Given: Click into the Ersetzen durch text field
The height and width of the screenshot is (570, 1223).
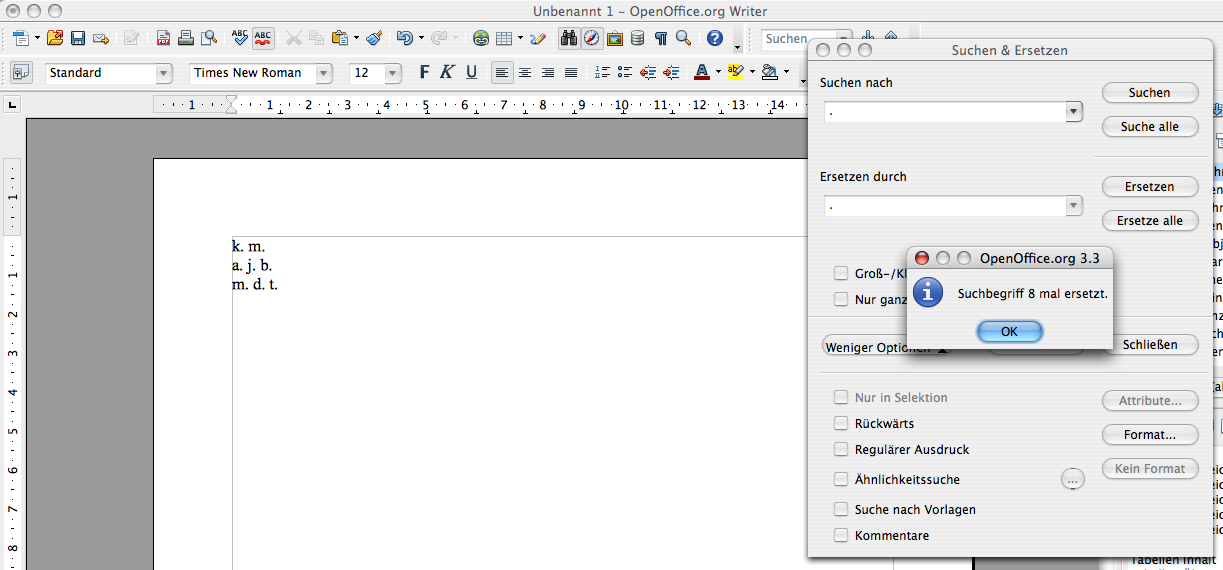Looking at the screenshot, I should point(944,206).
